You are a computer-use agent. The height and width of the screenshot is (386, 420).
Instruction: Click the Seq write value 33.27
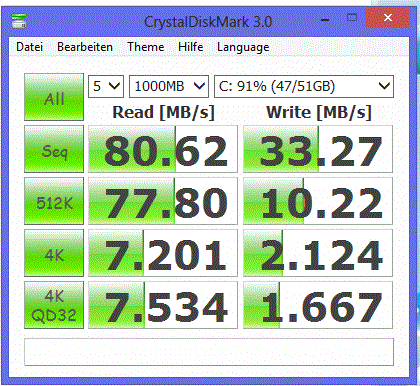pos(318,149)
